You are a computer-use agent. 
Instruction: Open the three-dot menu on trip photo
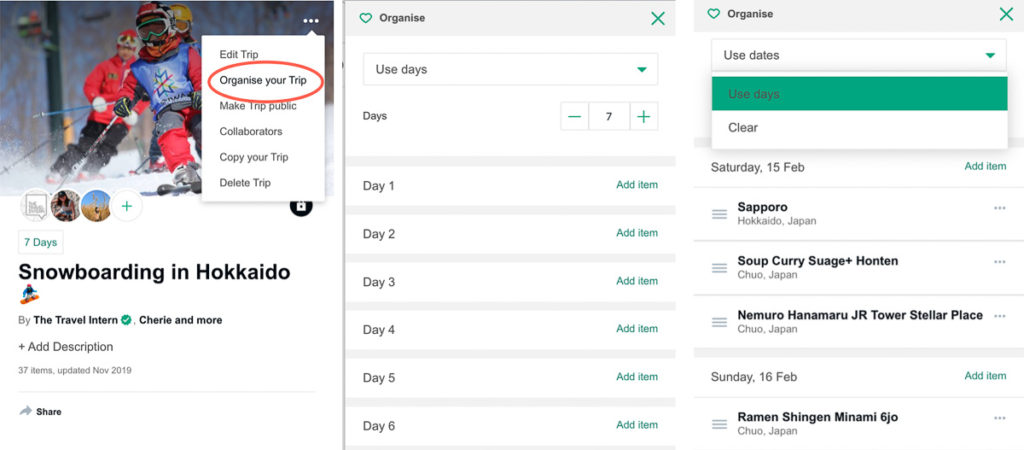pos(311,22)
